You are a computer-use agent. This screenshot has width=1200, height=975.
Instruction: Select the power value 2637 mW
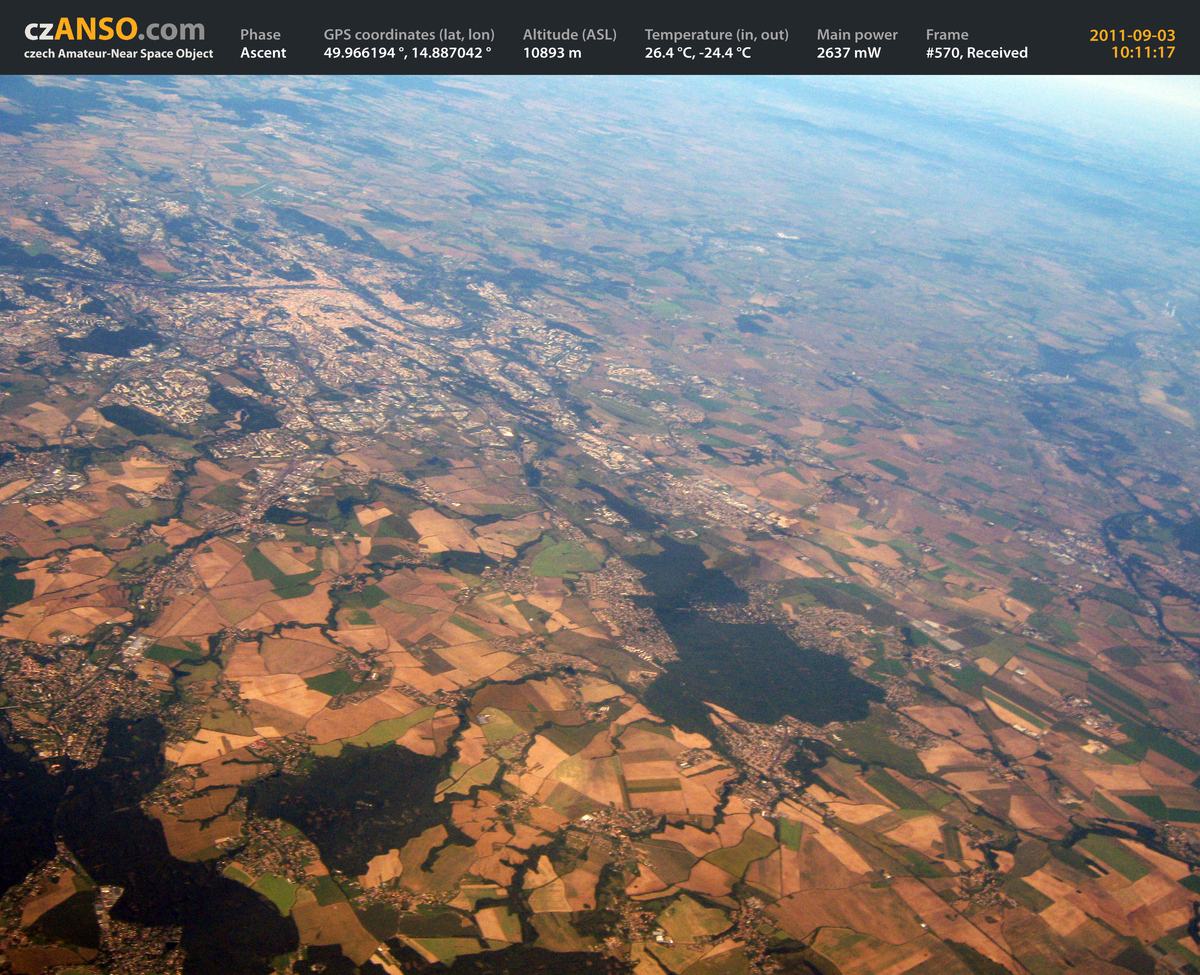[849, 53]
